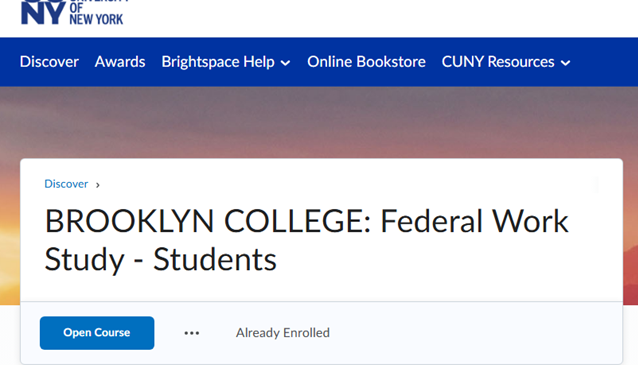Open the more options ellipsis menu
The height and width of the screenshot is (365, 638).
tap(192, 333)
